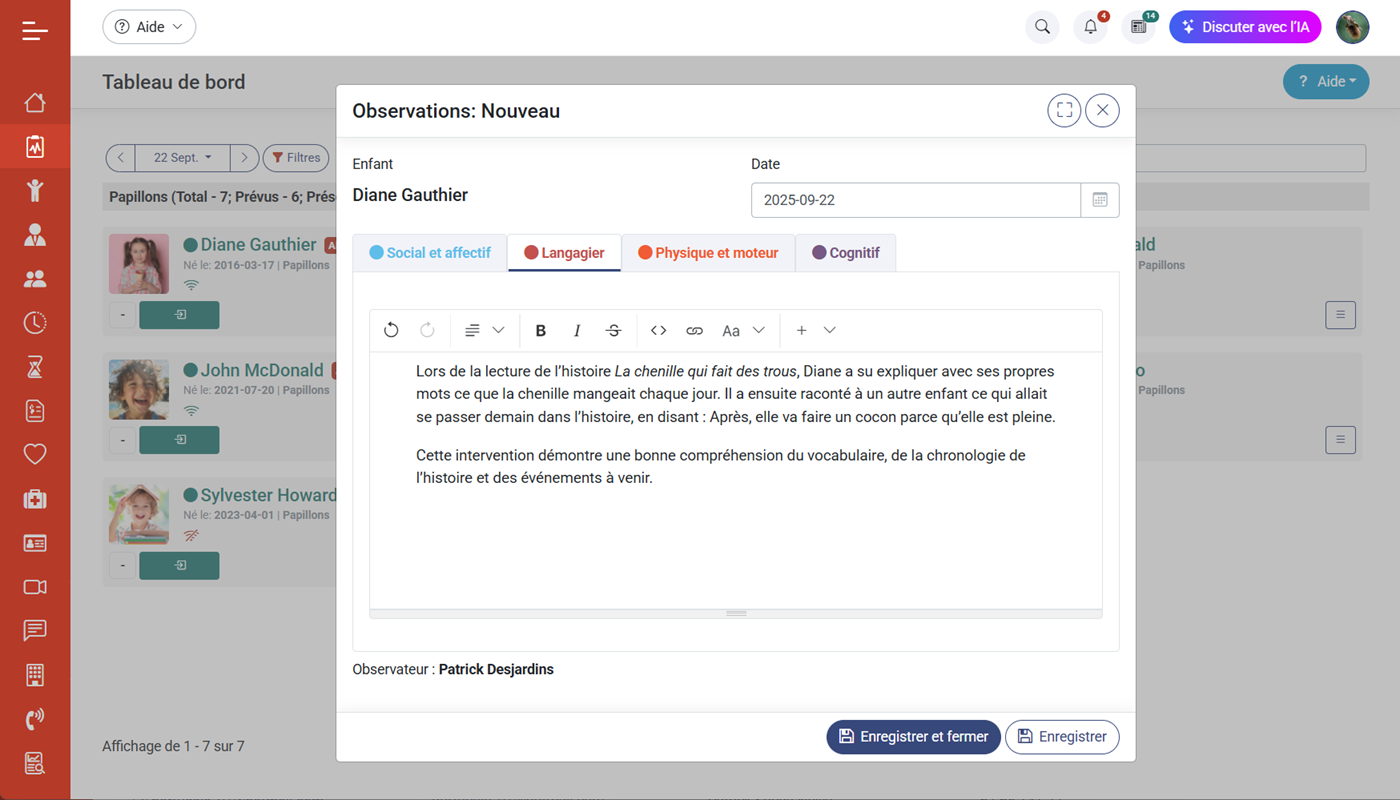Expand the plus insert dropdown
The width and height of the screenshot is (1400, 800).
click(815, 331)
